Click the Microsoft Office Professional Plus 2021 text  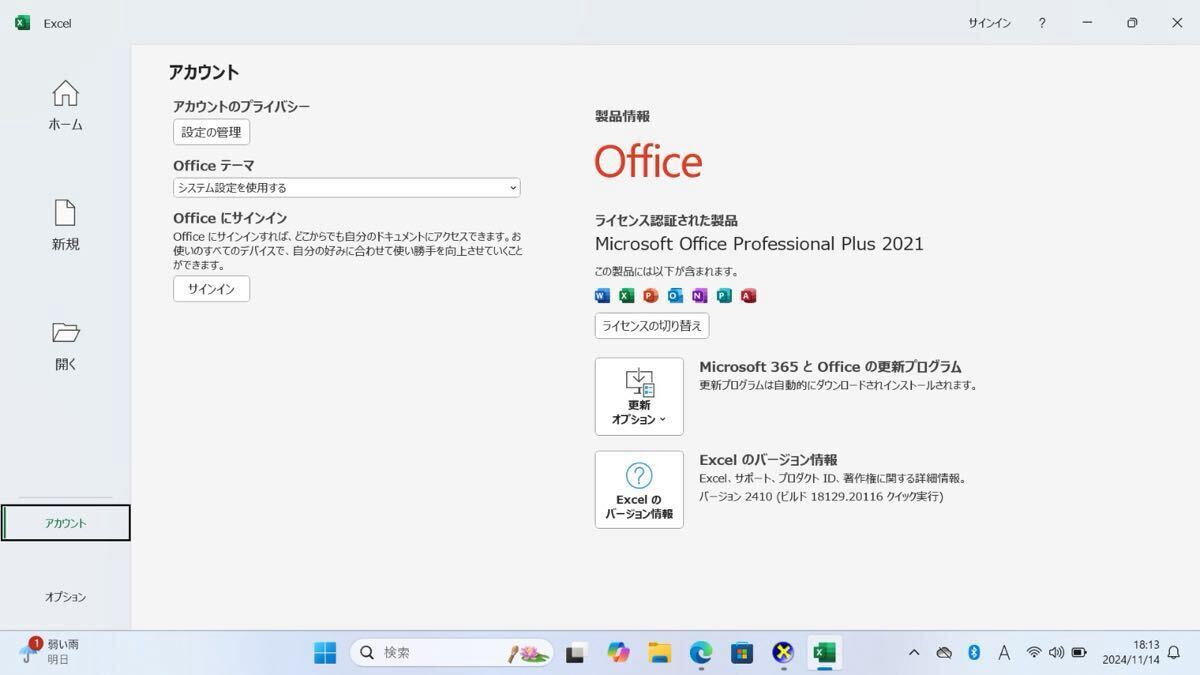click(759, 244)
